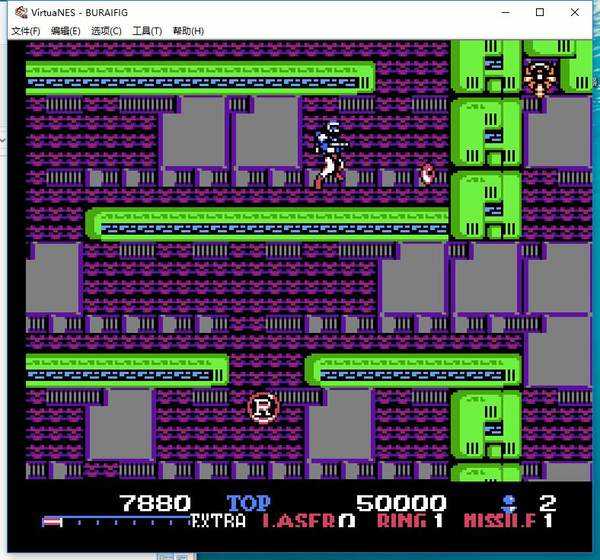Viewport: 600px width, 560px height.
Task: Maximize the VirtuaNES window
Action: (540, 12)
